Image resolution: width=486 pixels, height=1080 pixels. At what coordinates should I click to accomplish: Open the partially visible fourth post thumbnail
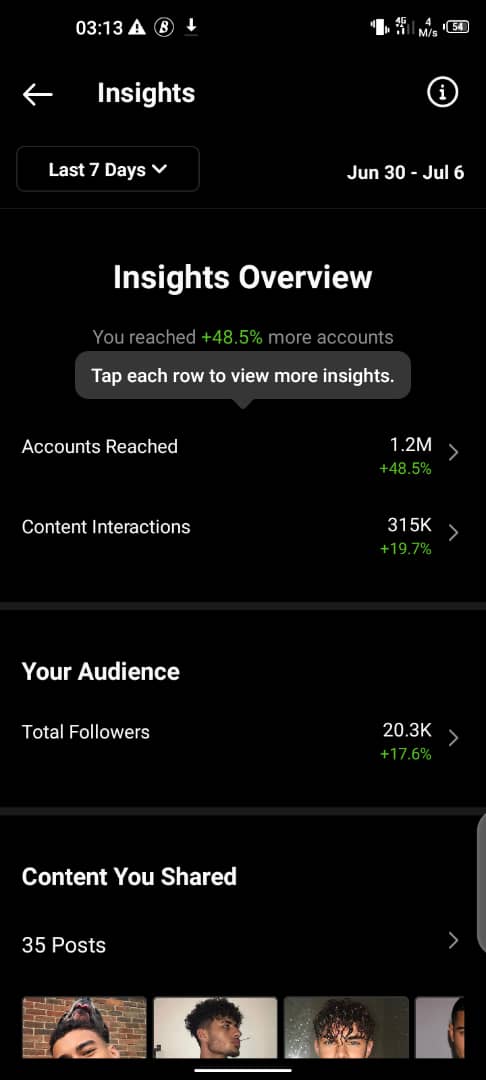[439, 1027]
